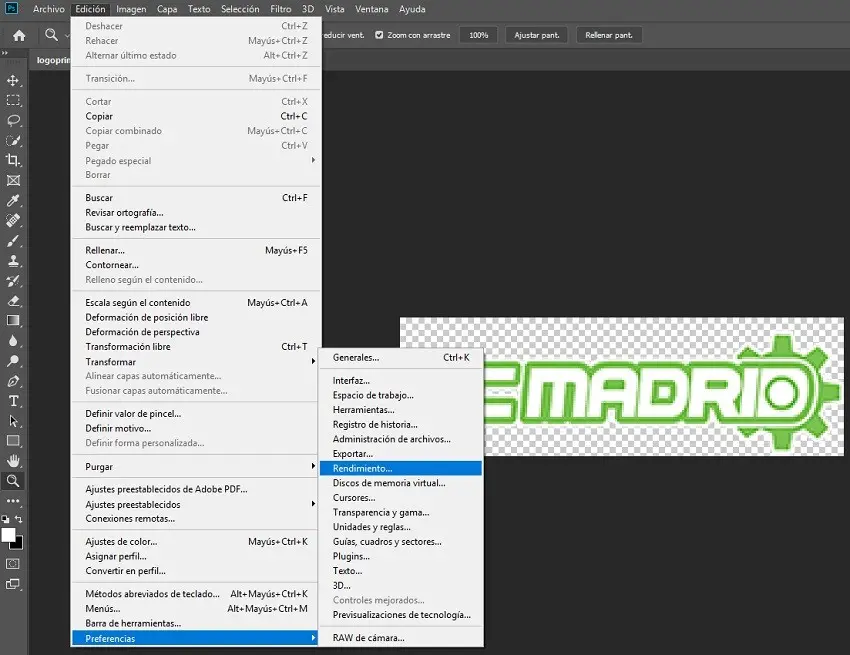
Task: Click the Photoshop logo icon
Action: (11, 8)
